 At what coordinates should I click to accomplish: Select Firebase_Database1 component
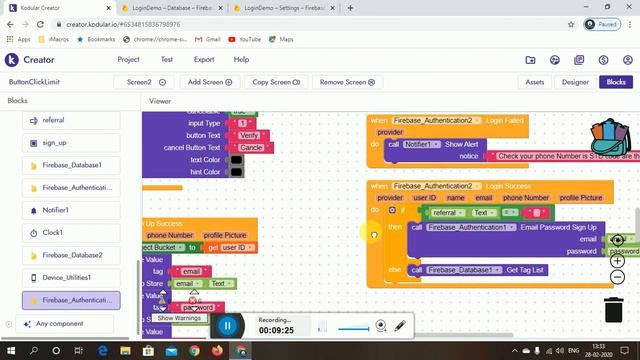(x=71, y=165)
